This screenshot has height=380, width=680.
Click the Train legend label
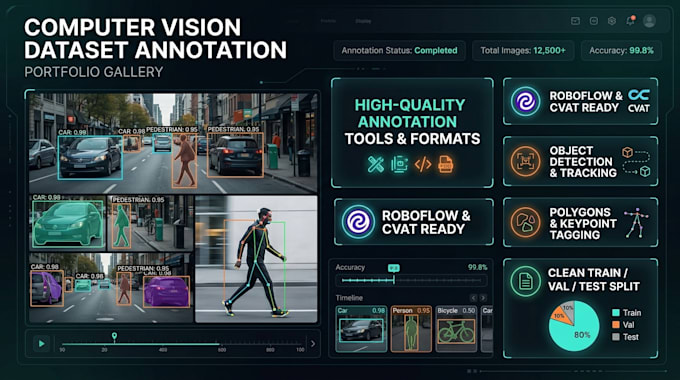coord(632,313)
